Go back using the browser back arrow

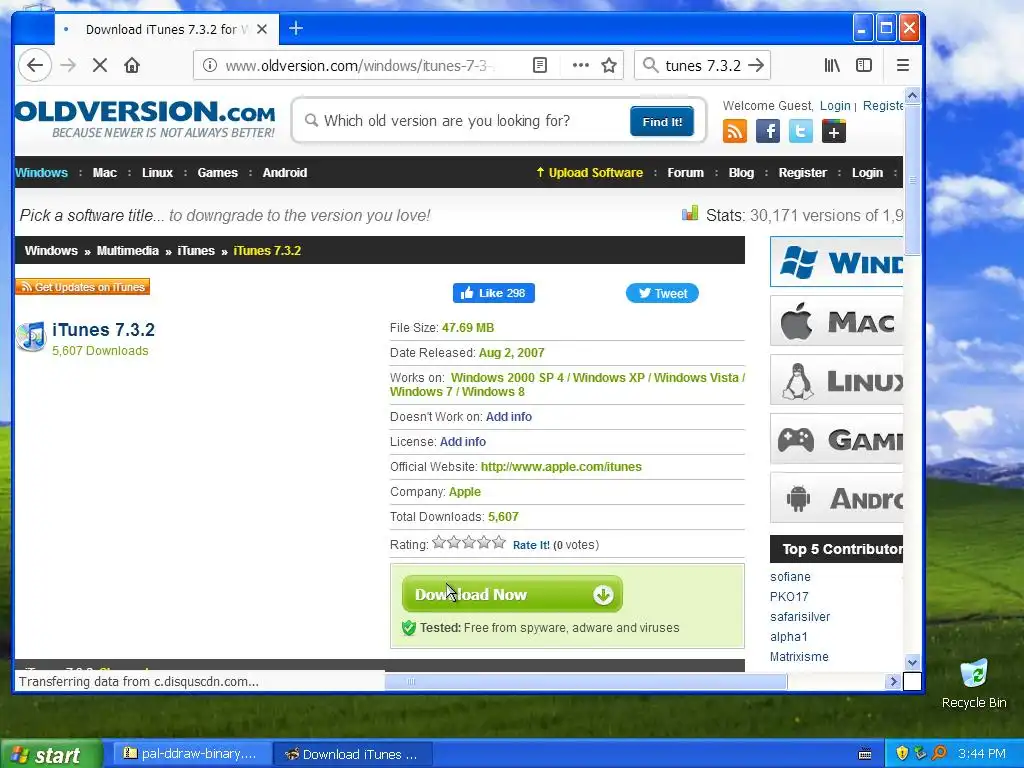pyautogui.click(x=35, y=65)
